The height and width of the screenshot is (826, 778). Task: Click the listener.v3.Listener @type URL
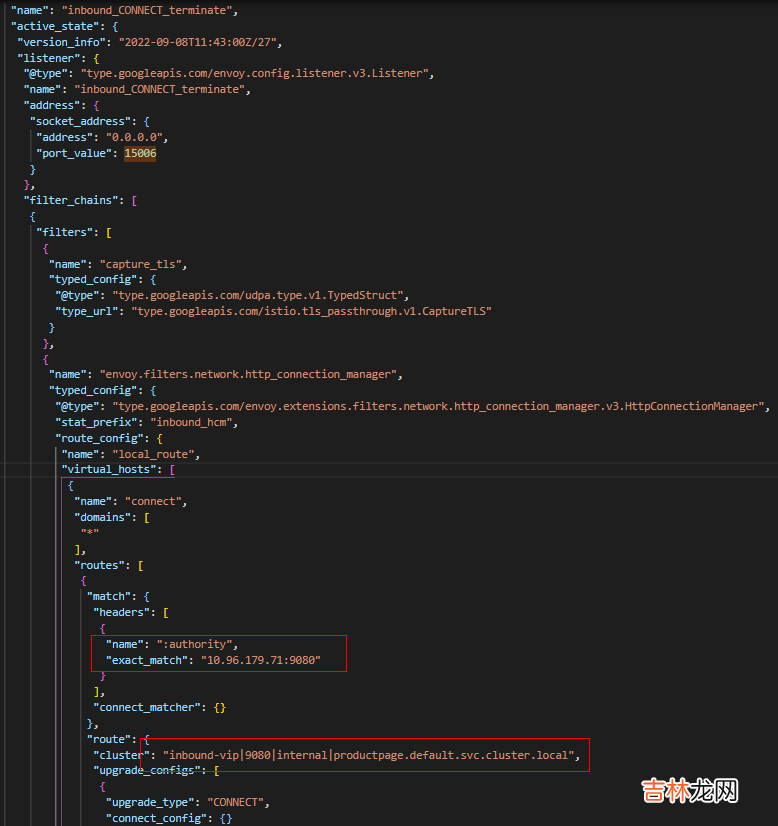257,73
